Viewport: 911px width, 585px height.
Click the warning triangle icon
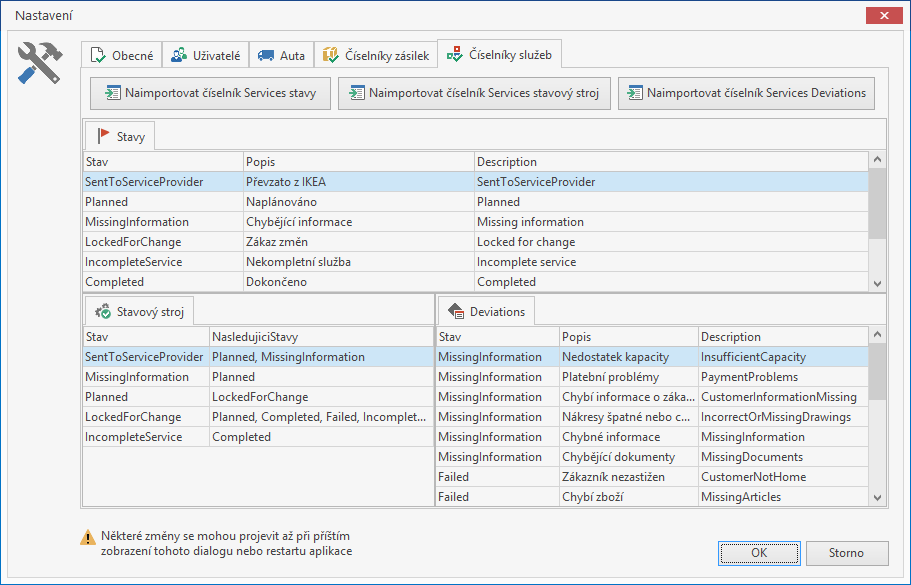coord(88,538)
